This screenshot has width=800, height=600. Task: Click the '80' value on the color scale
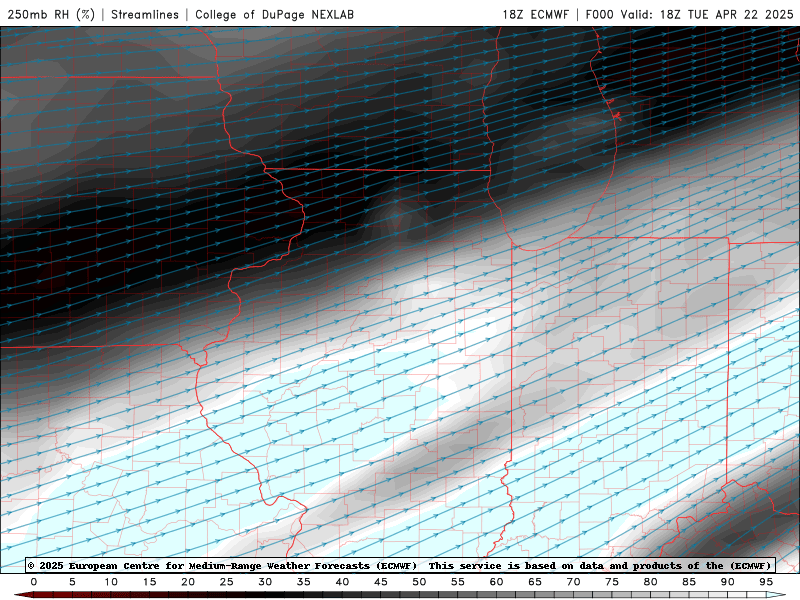click(650, 582)
